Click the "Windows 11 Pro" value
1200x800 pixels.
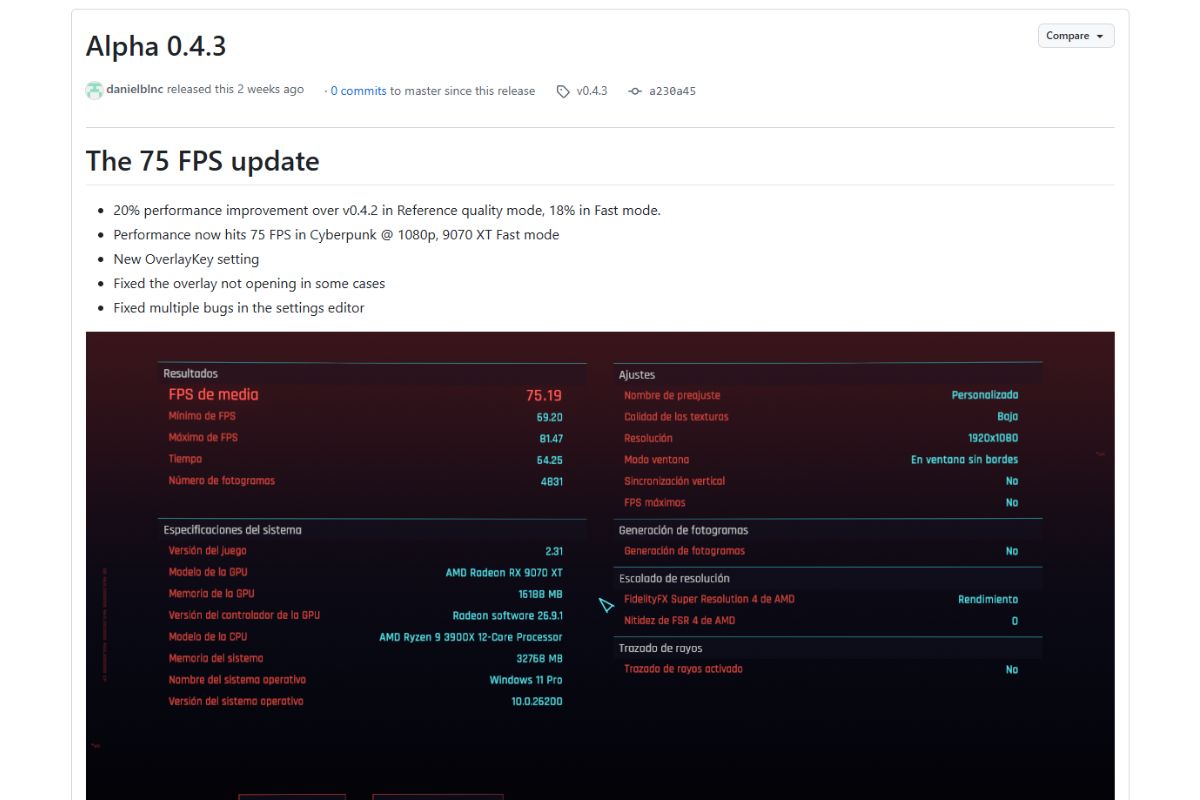pos(526,680)
